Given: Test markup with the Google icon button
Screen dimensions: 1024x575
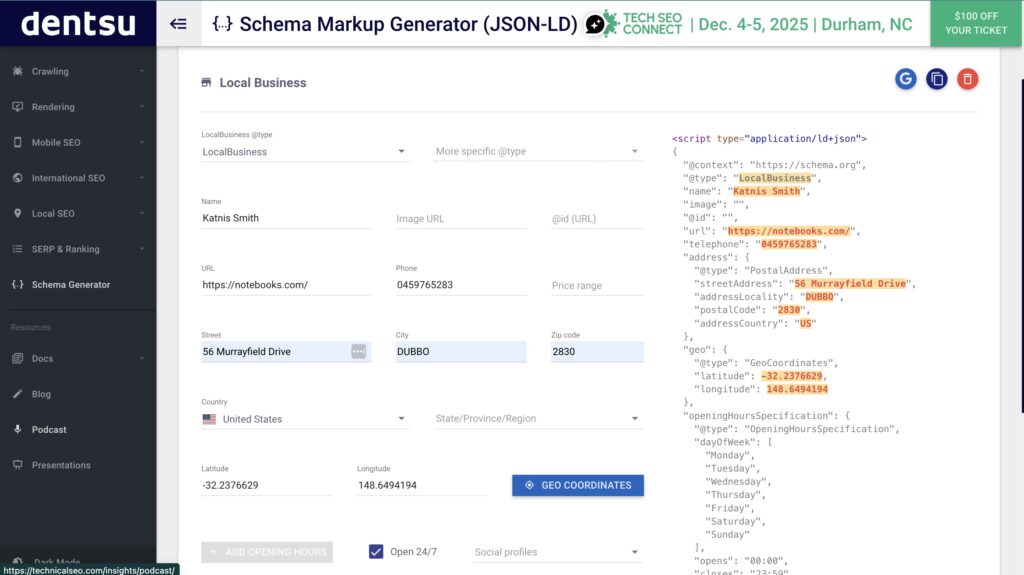Looking at the screenshot, I should (906, 79).
